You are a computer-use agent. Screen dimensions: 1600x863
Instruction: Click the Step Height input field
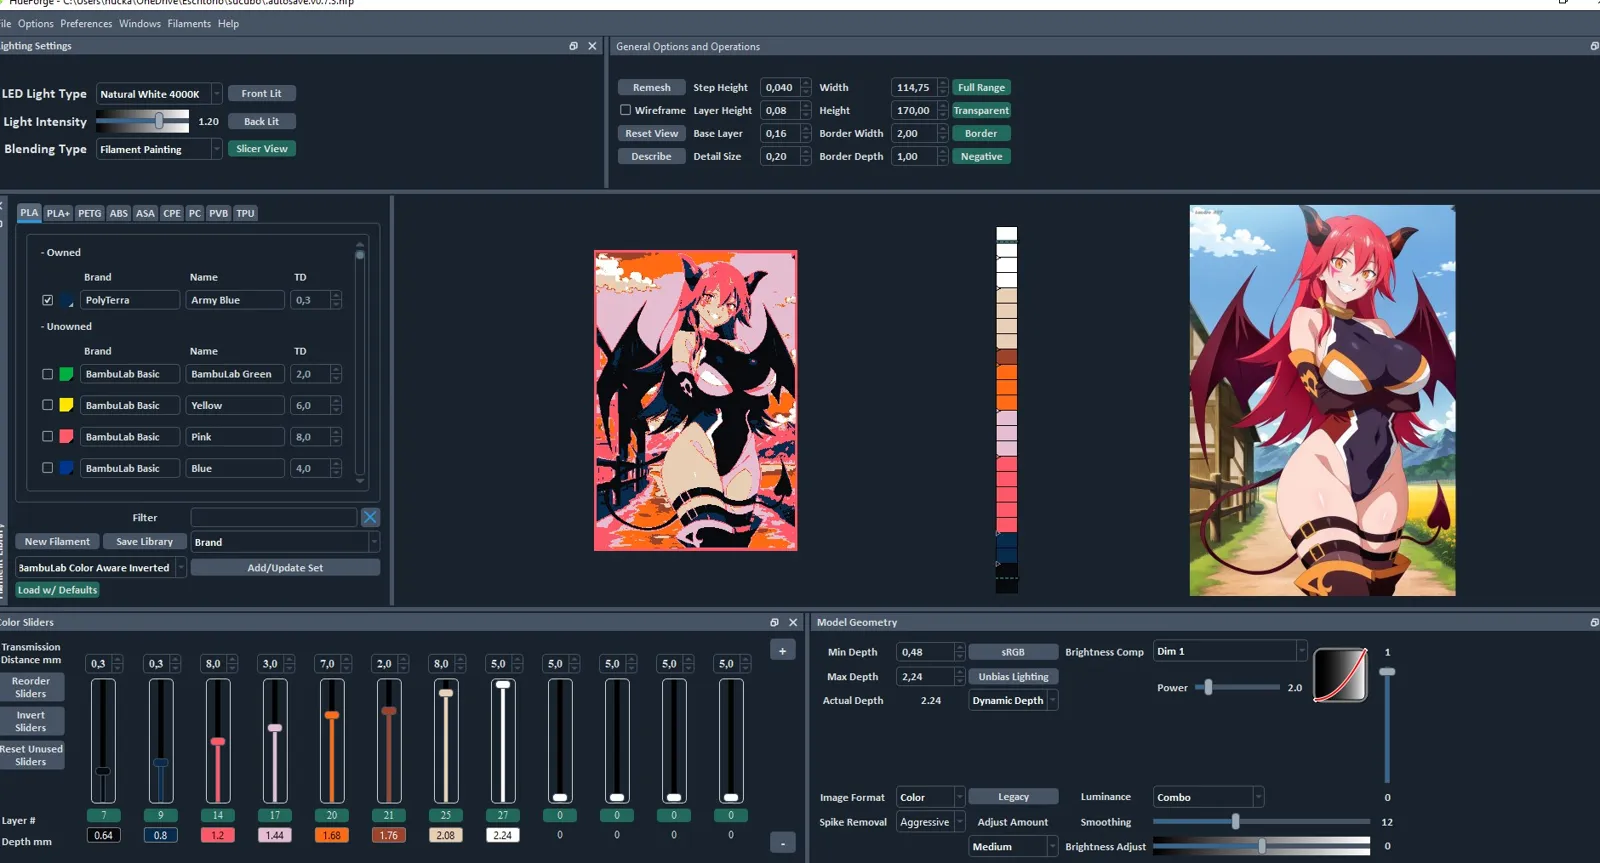pos(780,87)
